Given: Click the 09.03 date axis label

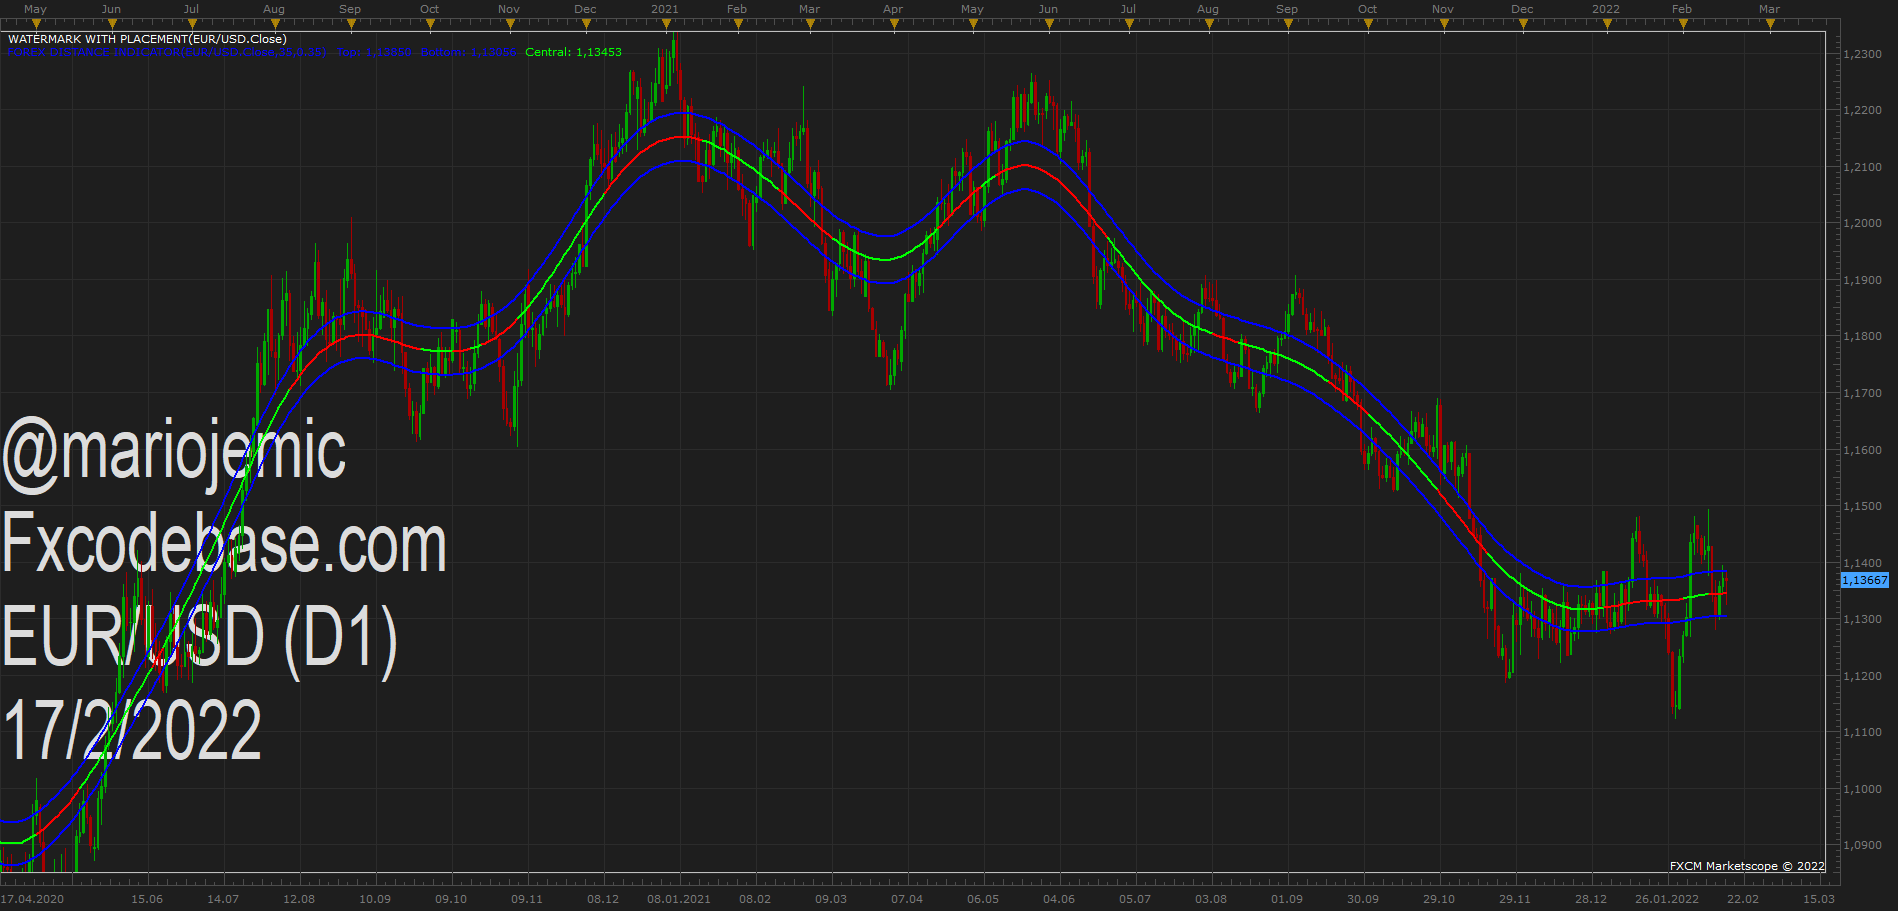Looking at the screenshot, I should pos(831,899).
